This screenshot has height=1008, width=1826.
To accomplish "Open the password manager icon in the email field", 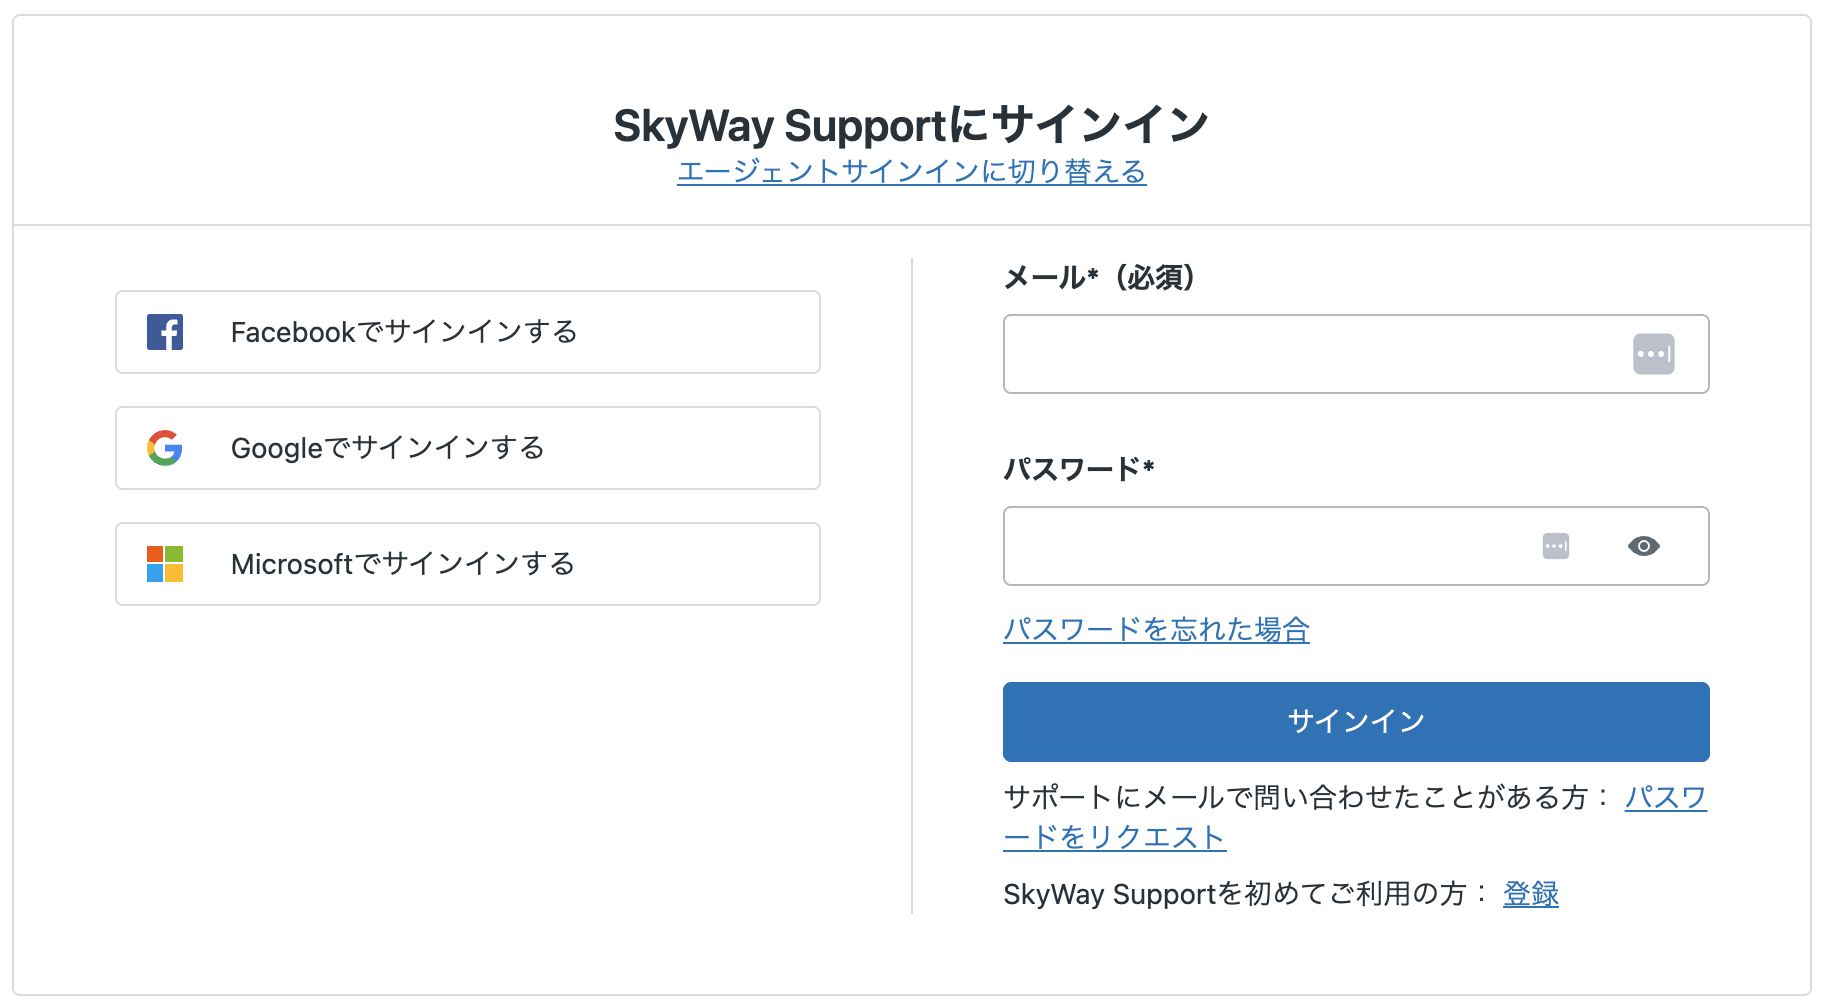I will coord(1654,354).
